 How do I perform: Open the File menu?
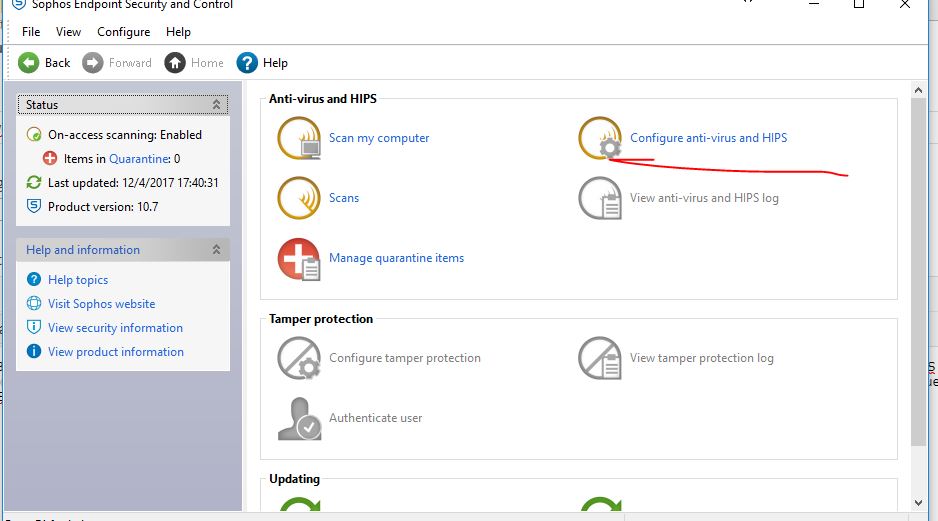31,32
